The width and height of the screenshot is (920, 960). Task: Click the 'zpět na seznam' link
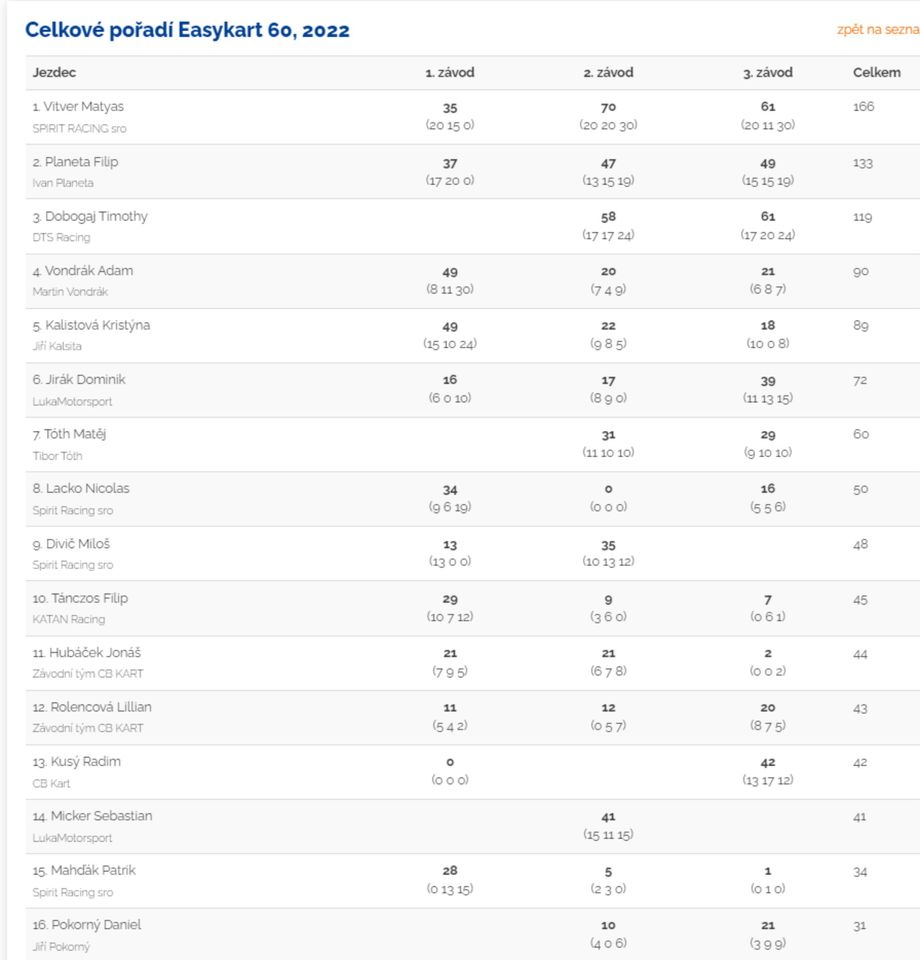[878, 30]
